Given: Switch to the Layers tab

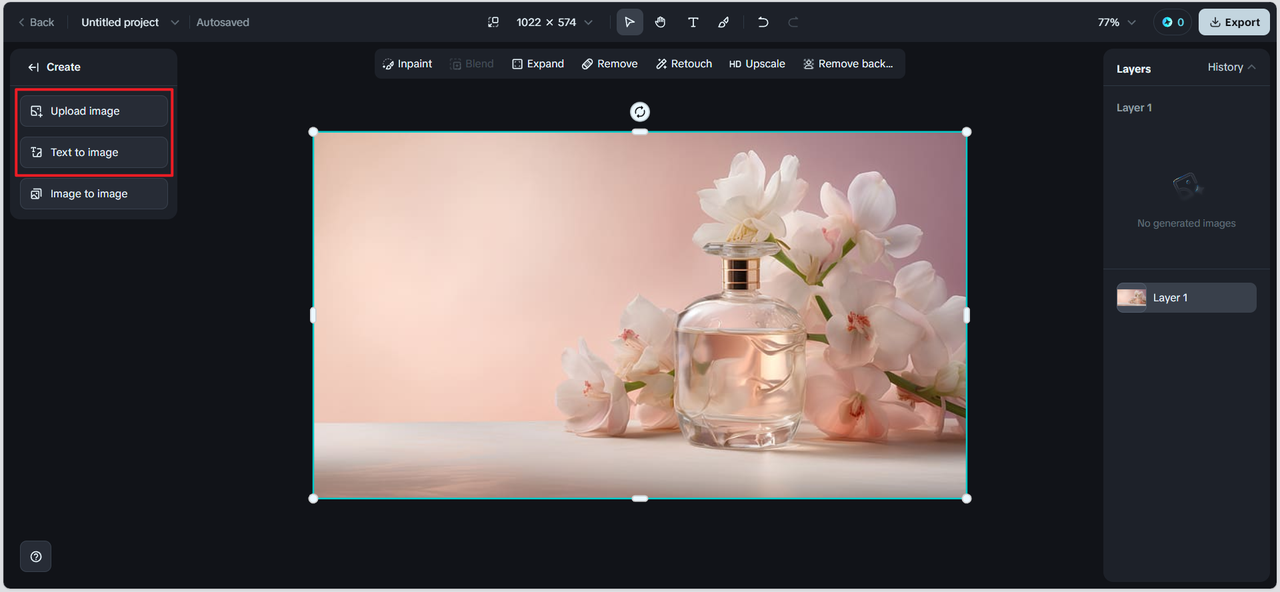Looking at the screenshot, I should coord(1134,69).
